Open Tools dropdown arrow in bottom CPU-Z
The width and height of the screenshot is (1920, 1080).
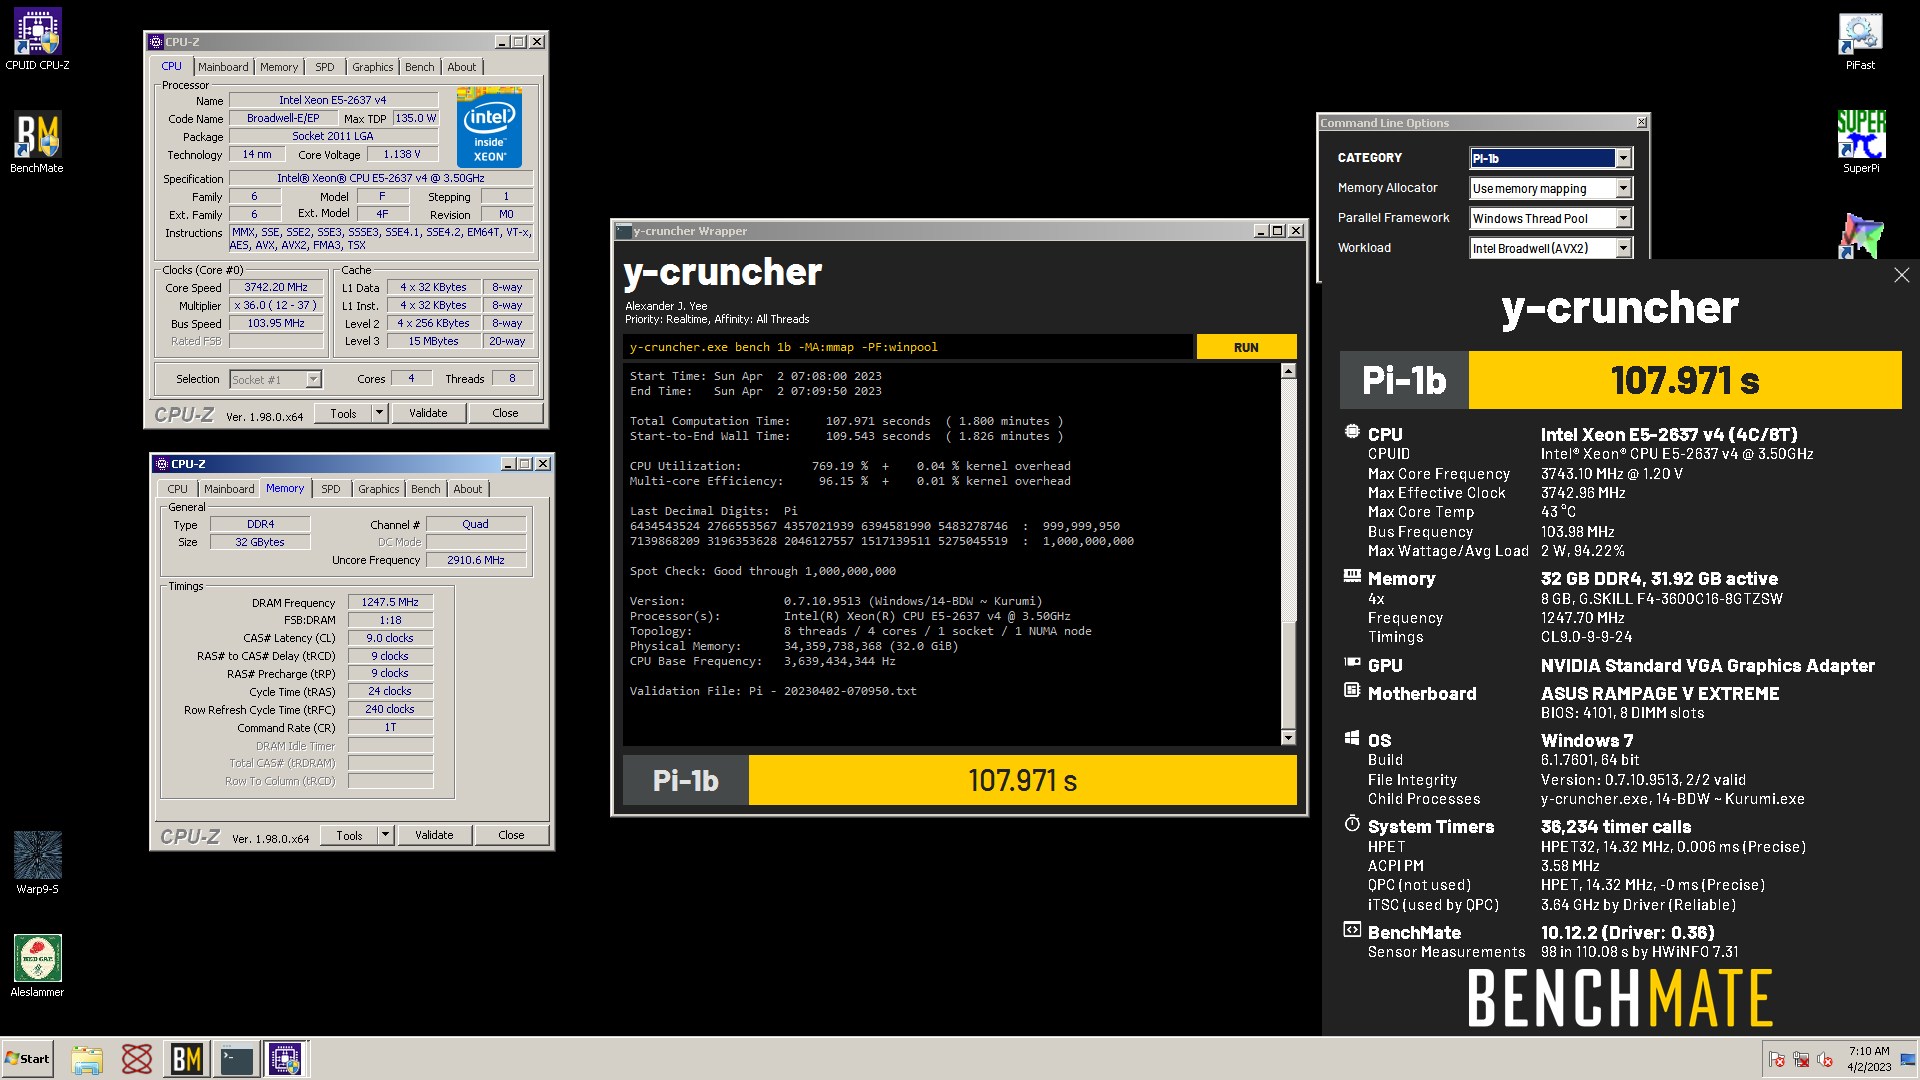(385, 835)
